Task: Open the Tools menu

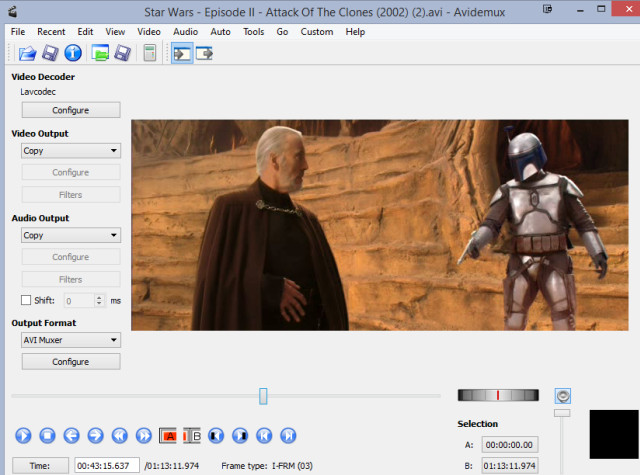Action: 253,31
